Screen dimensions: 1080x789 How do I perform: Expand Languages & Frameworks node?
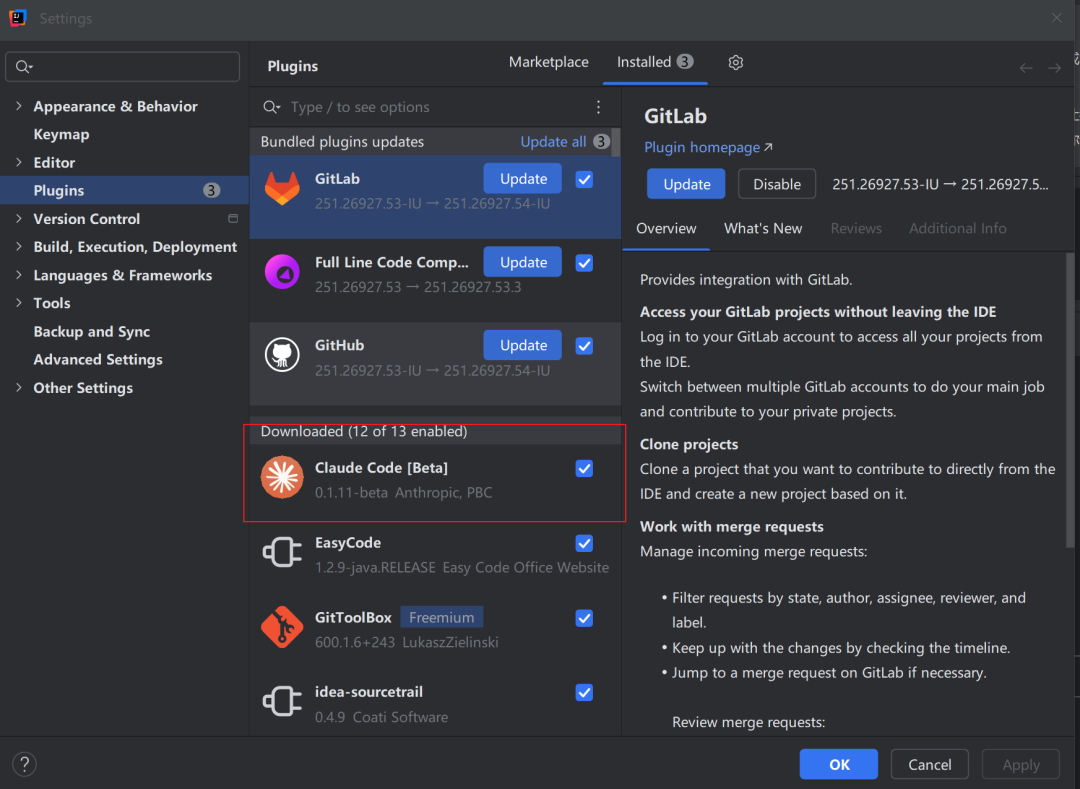point(19,275)
